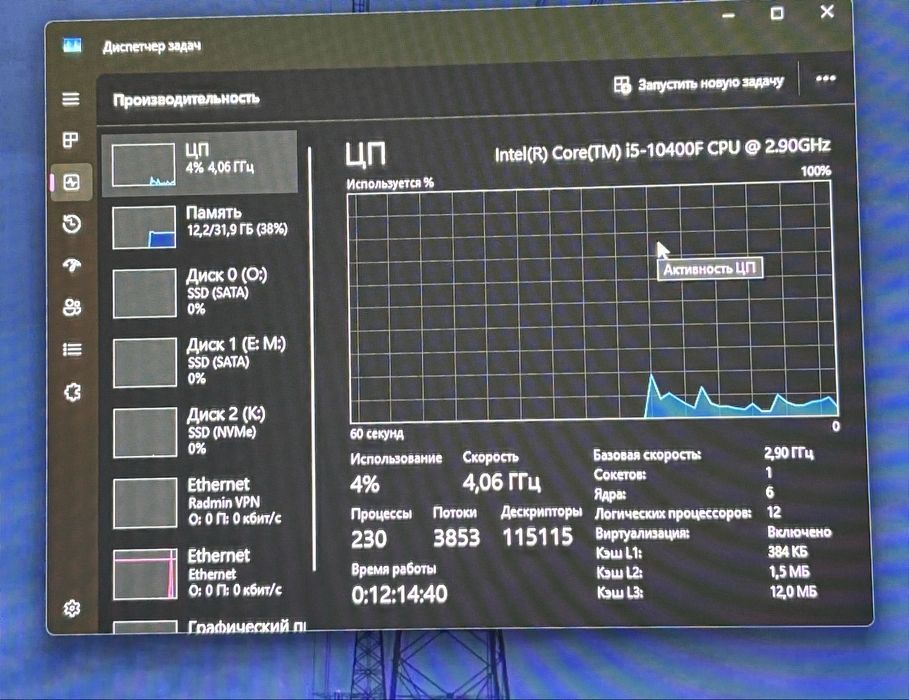Open the hamburger navigation menu
The width and height of the screenshot is (909, 700).
(71, 99)
